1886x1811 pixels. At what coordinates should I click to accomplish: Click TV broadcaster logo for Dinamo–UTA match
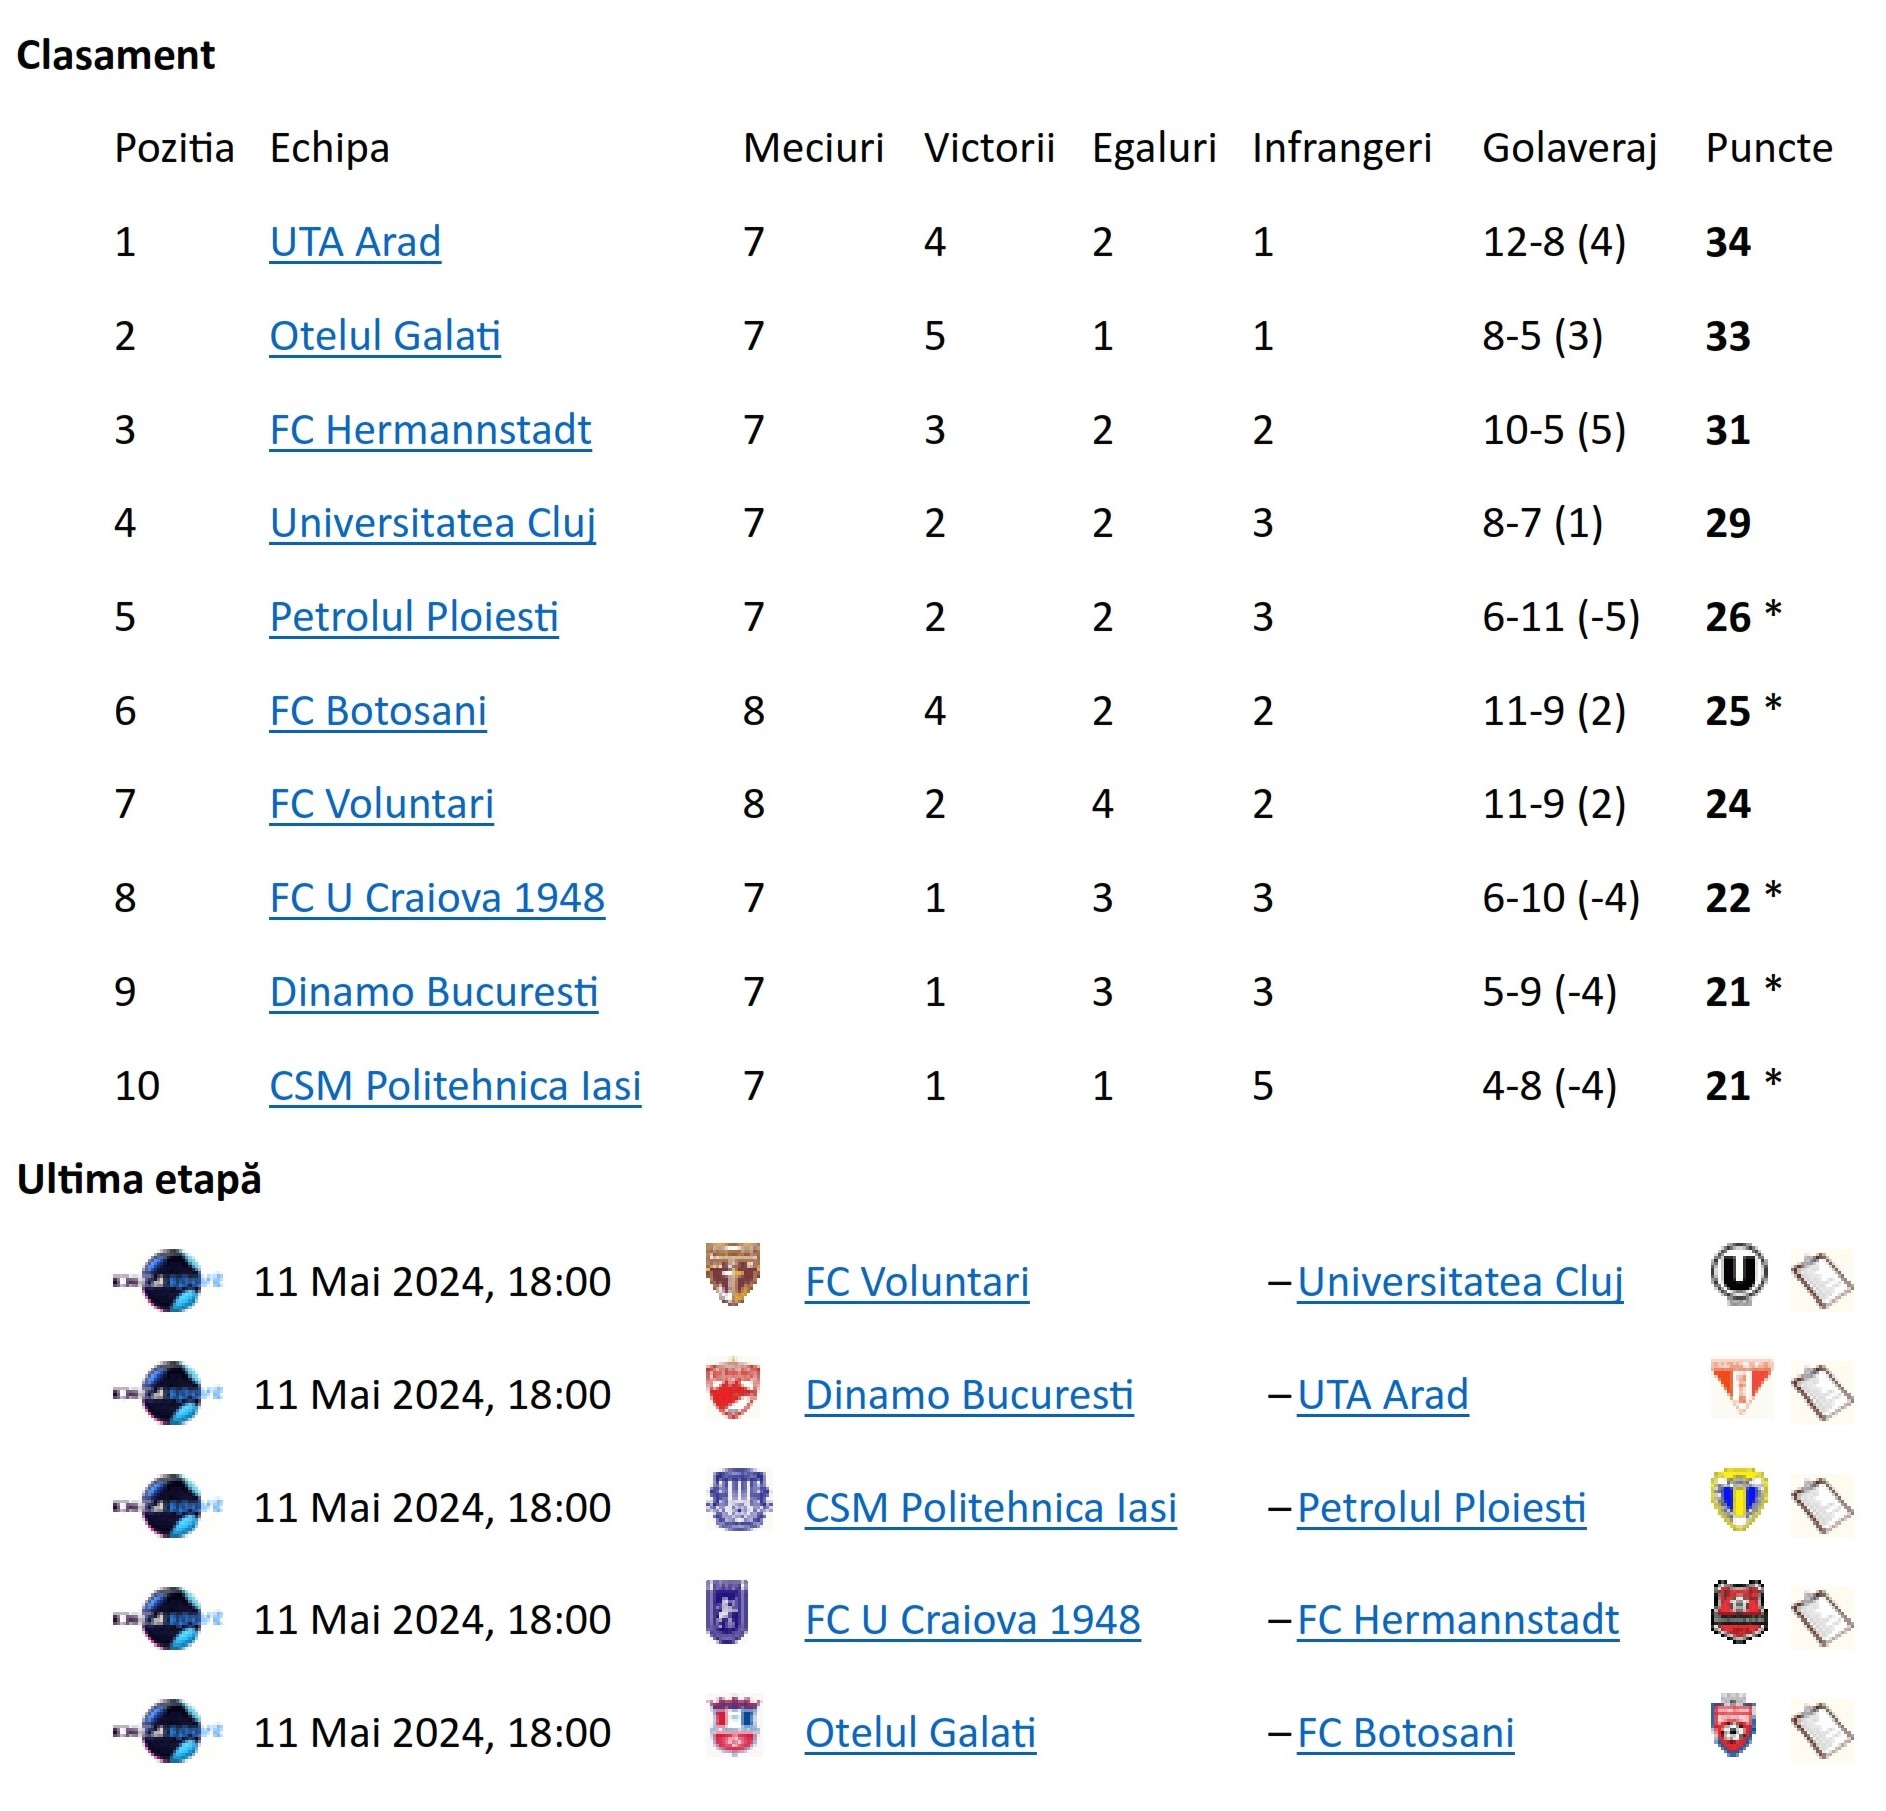click(x=169, y=1393)
